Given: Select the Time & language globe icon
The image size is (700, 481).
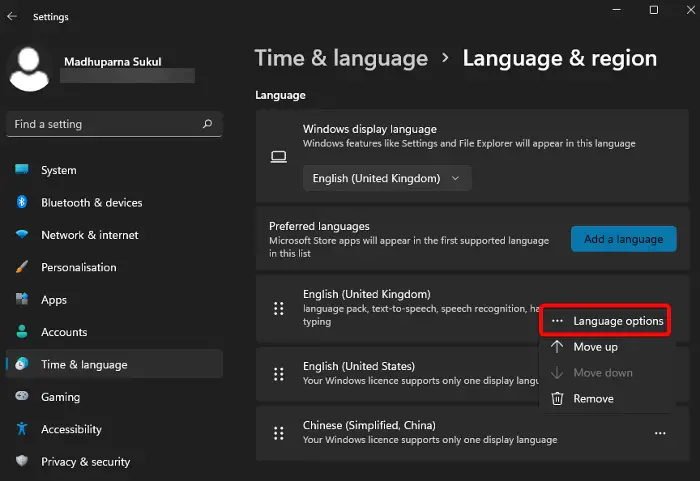Looking at the screenshot, I should tap(21, 364).
